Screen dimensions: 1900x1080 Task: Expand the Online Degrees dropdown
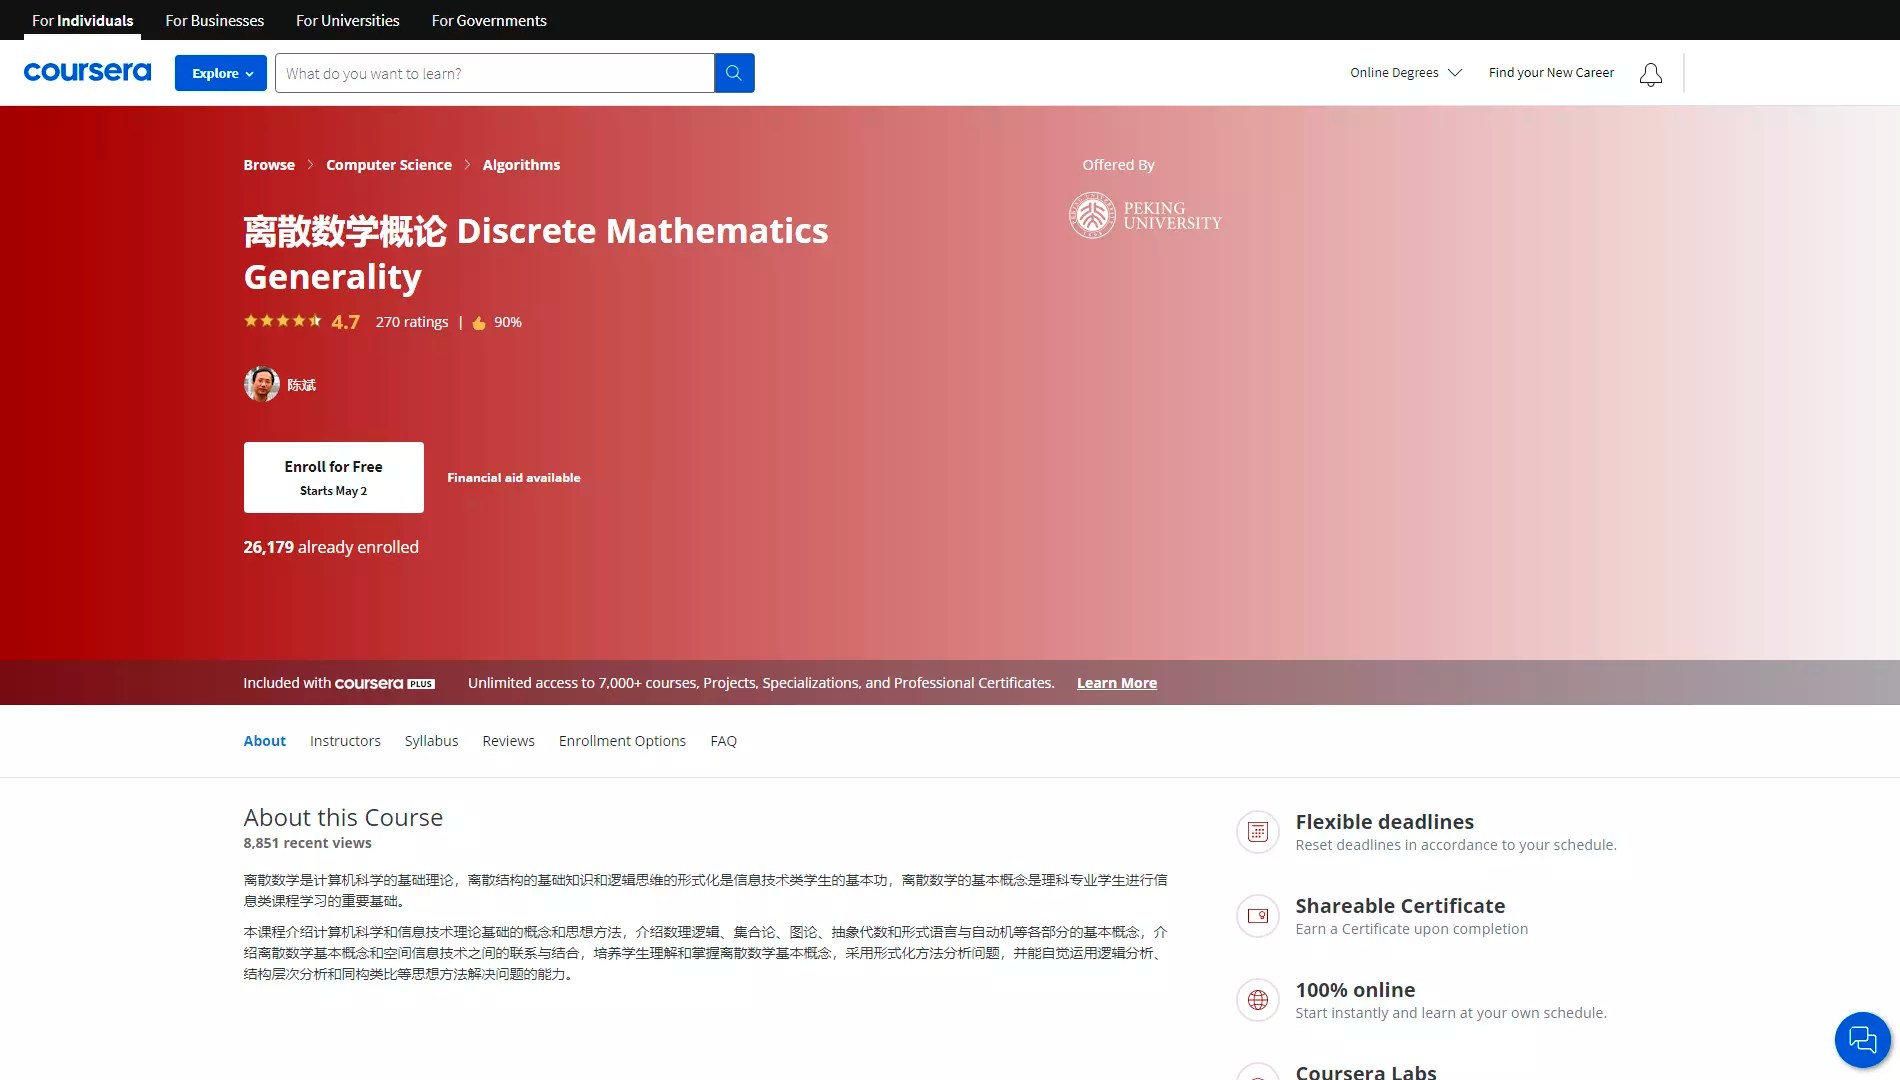1404,72
